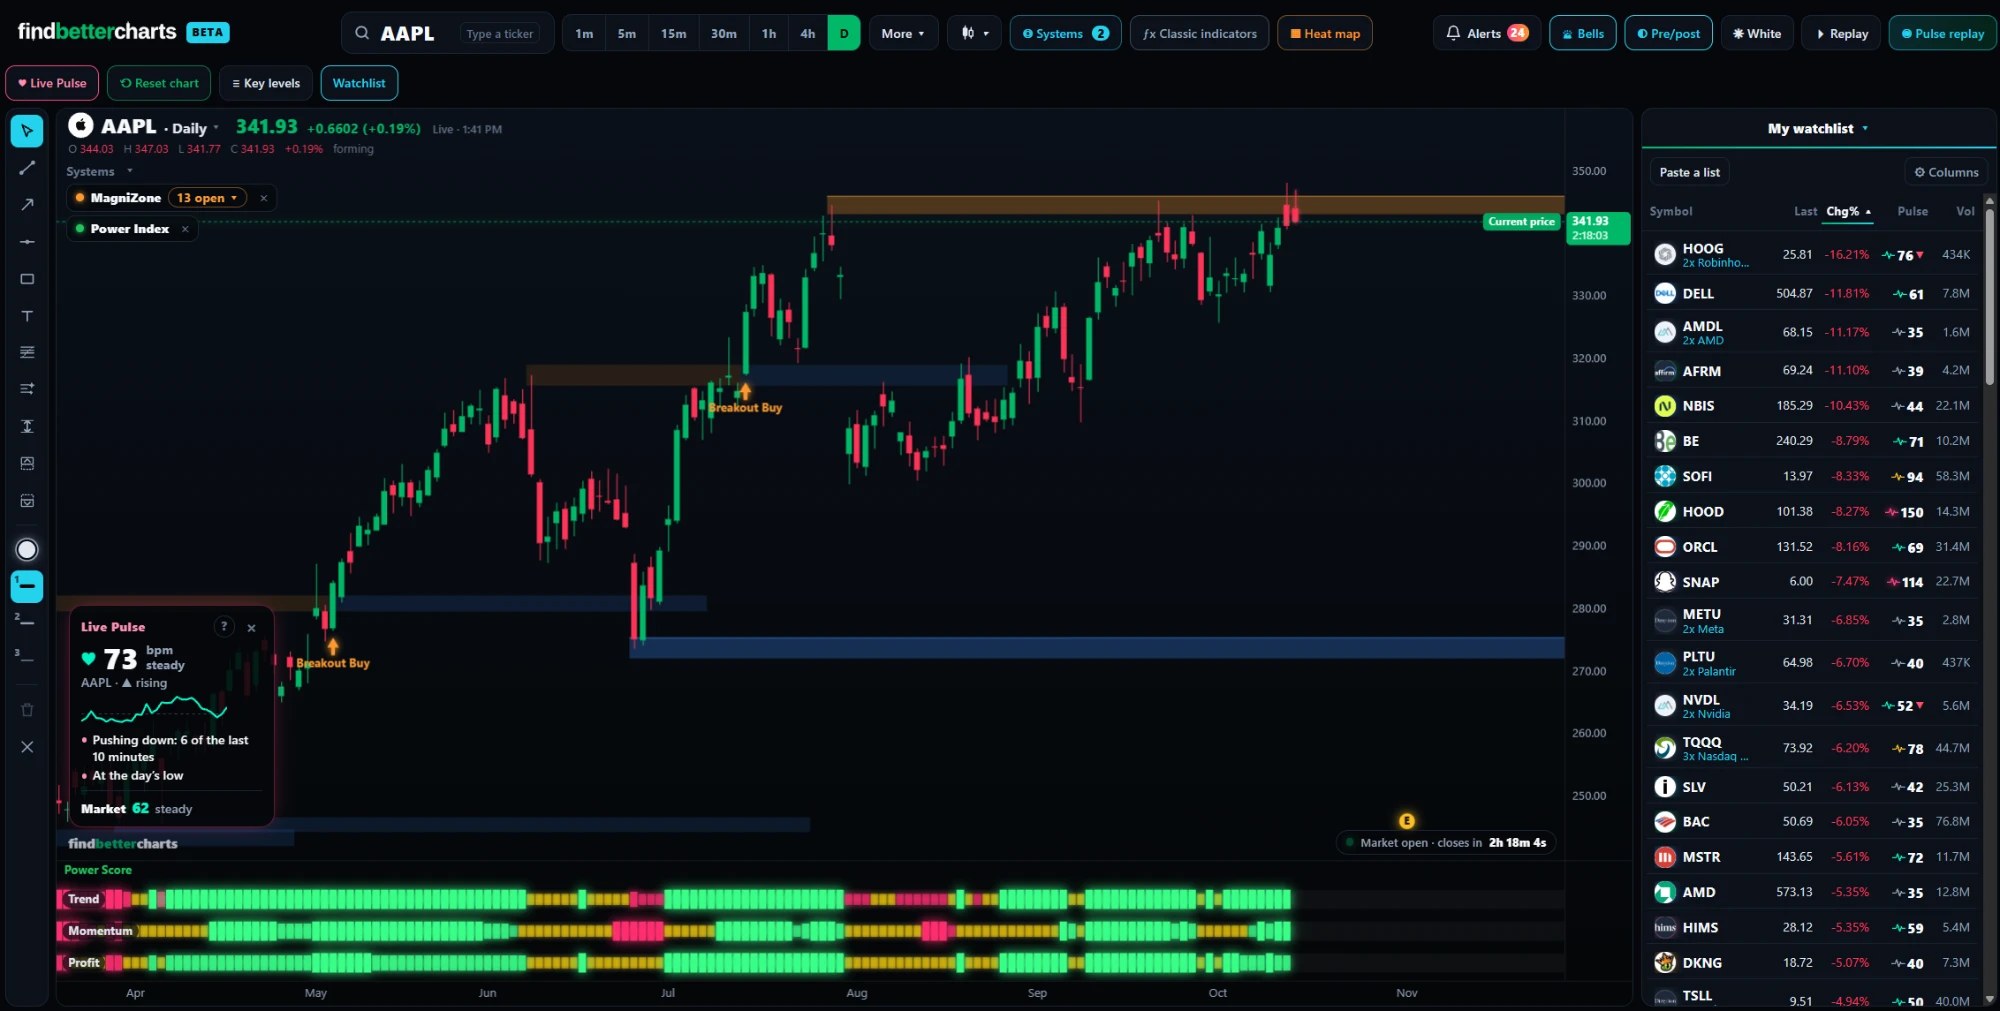Image resolution: width=2000 pixels, height=1011 pixels.
Task: Toggle the Heat map
Action: [1325, 33]
